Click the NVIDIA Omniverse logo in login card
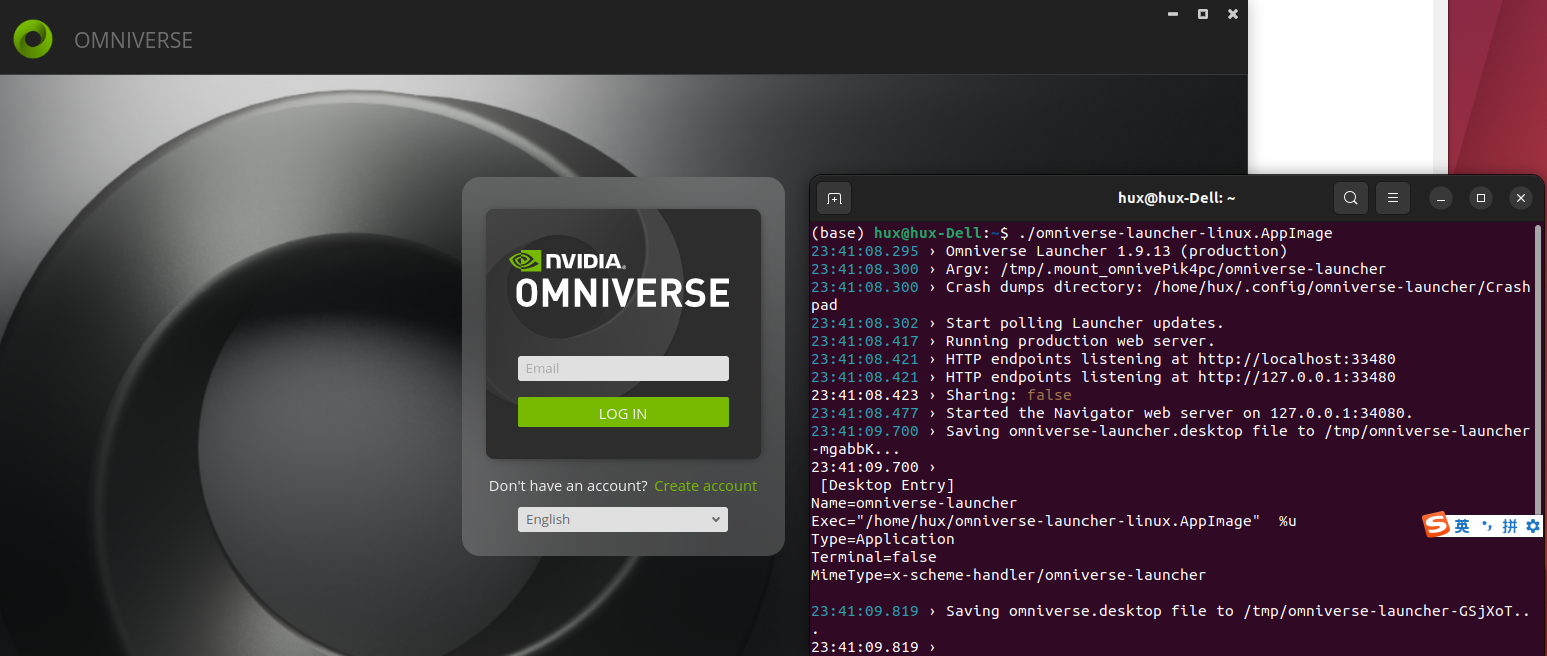 click(620, 279)
